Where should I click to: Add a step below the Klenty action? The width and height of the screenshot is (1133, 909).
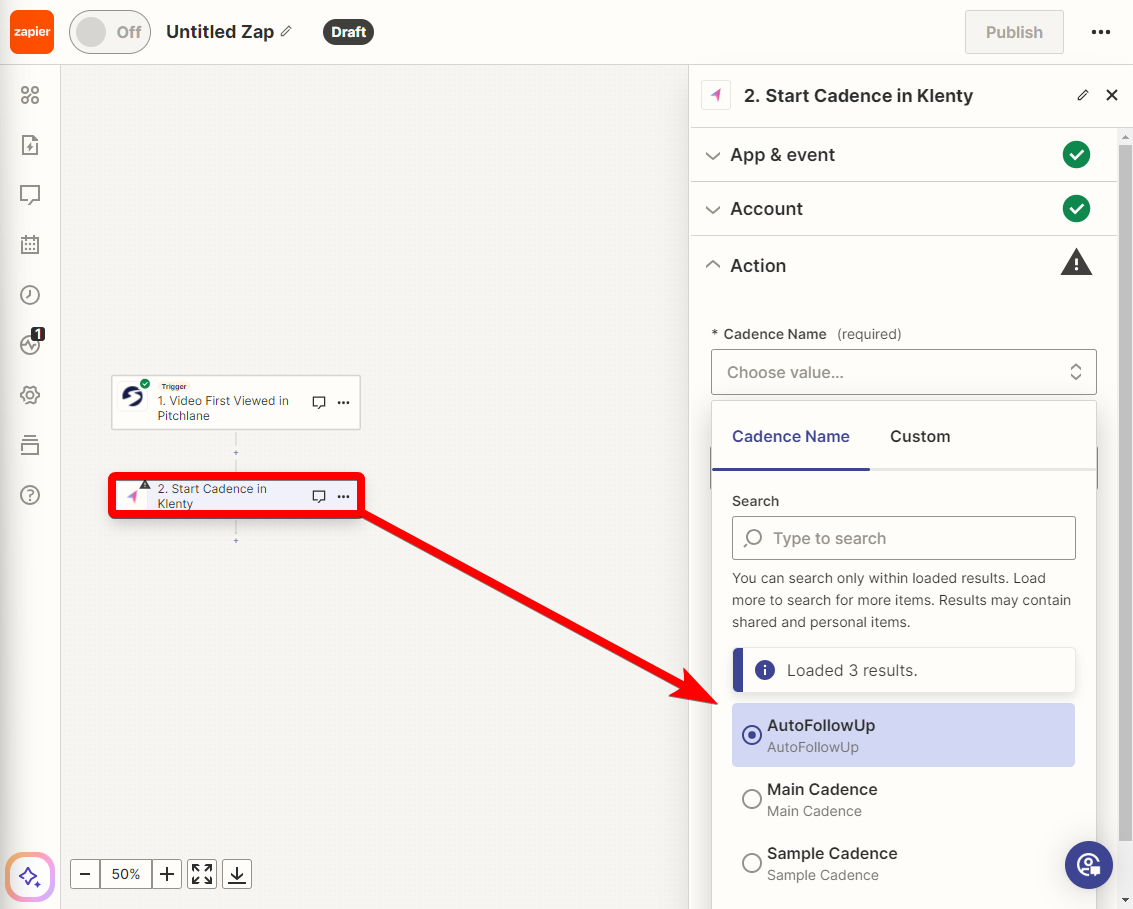click(236, 540)
